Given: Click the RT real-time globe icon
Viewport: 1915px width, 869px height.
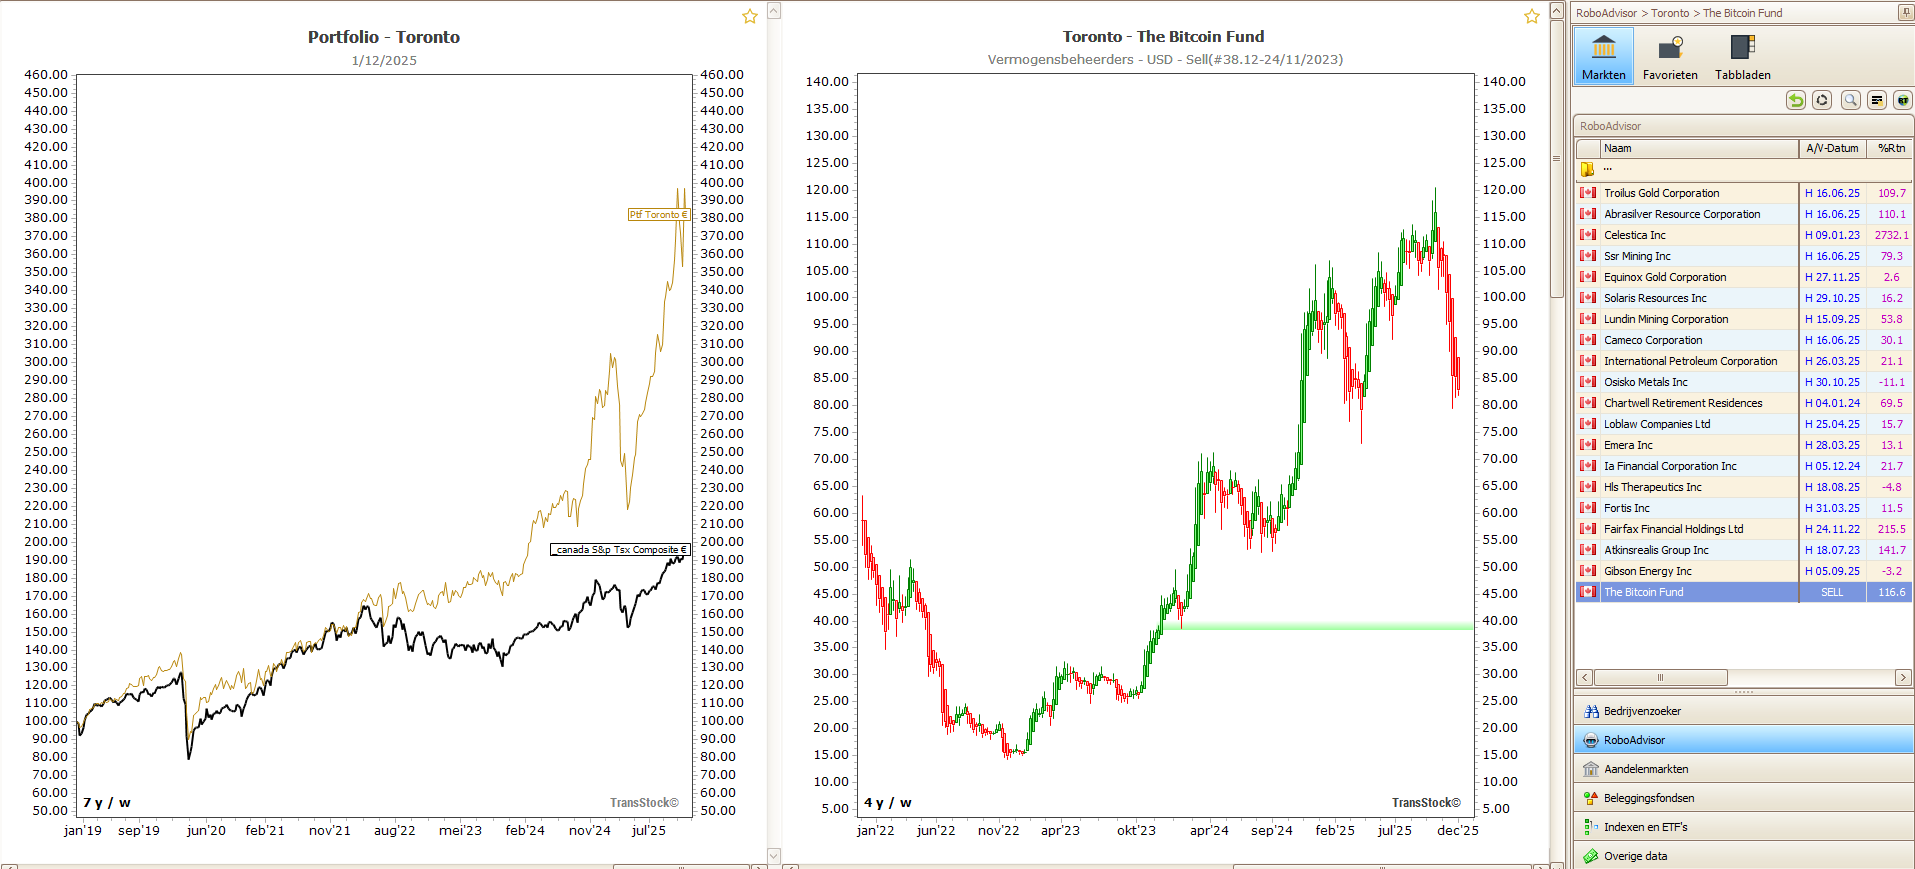Looking at the screenshot, I should pos(1902,100).
